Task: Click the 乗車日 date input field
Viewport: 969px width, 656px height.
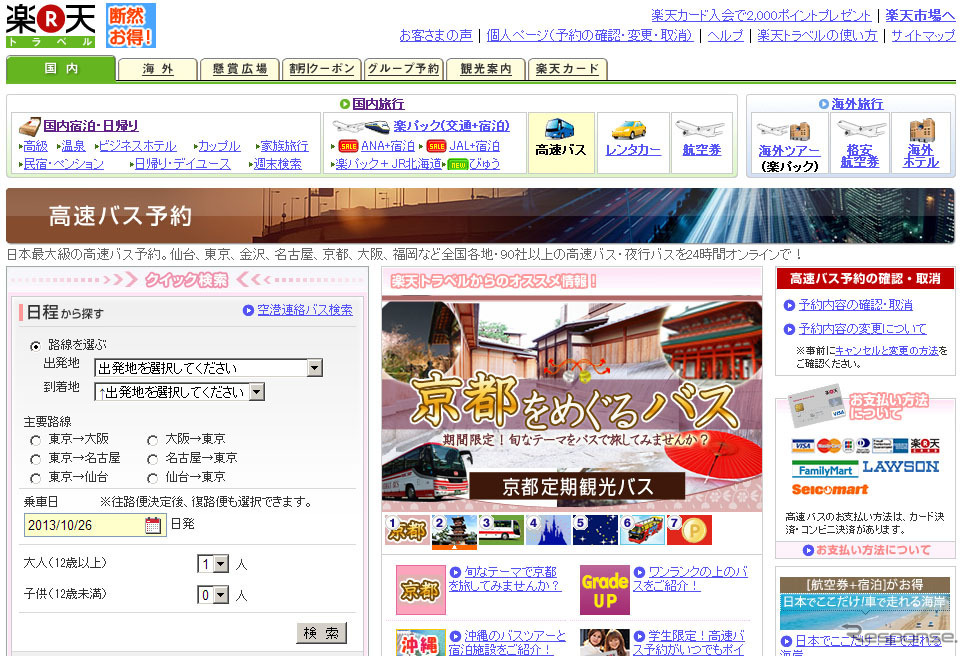Action: tap(84, 525)
